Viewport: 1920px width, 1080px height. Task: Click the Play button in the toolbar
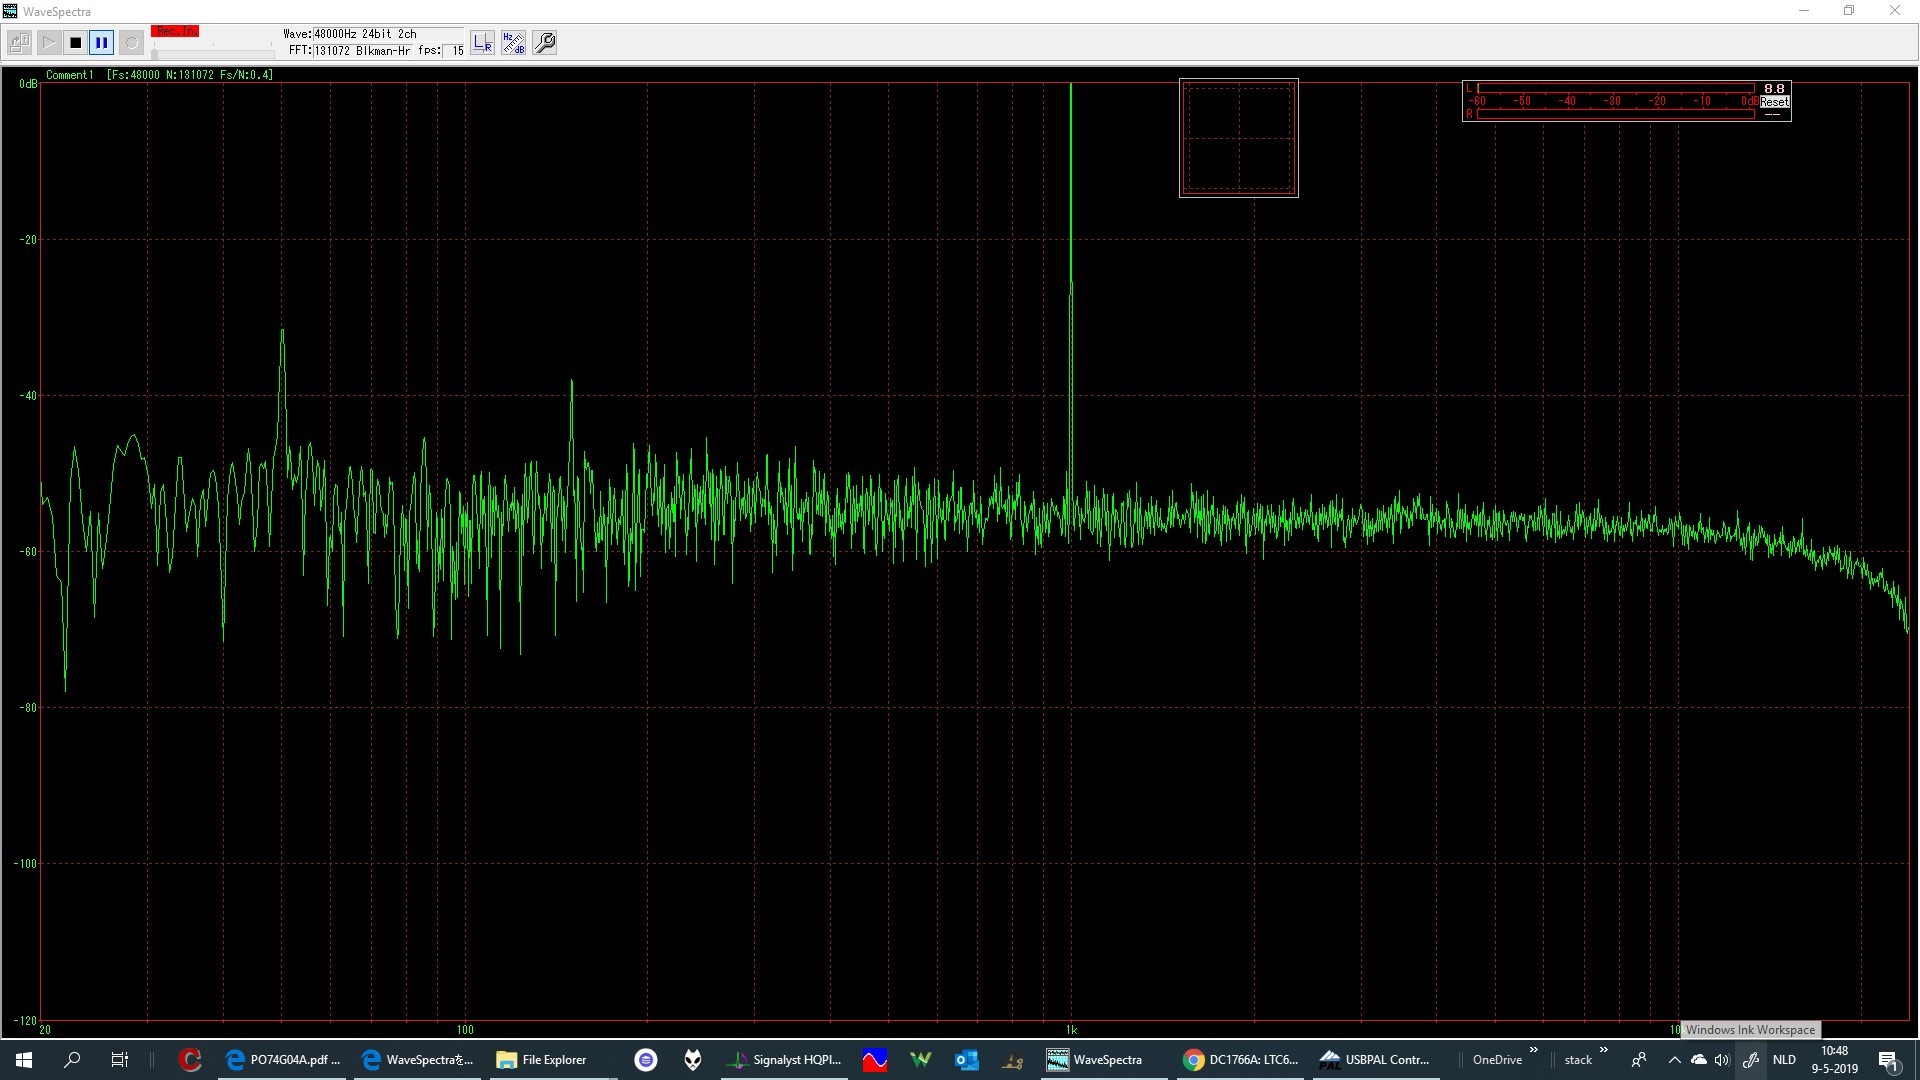(x=48, y=43)
